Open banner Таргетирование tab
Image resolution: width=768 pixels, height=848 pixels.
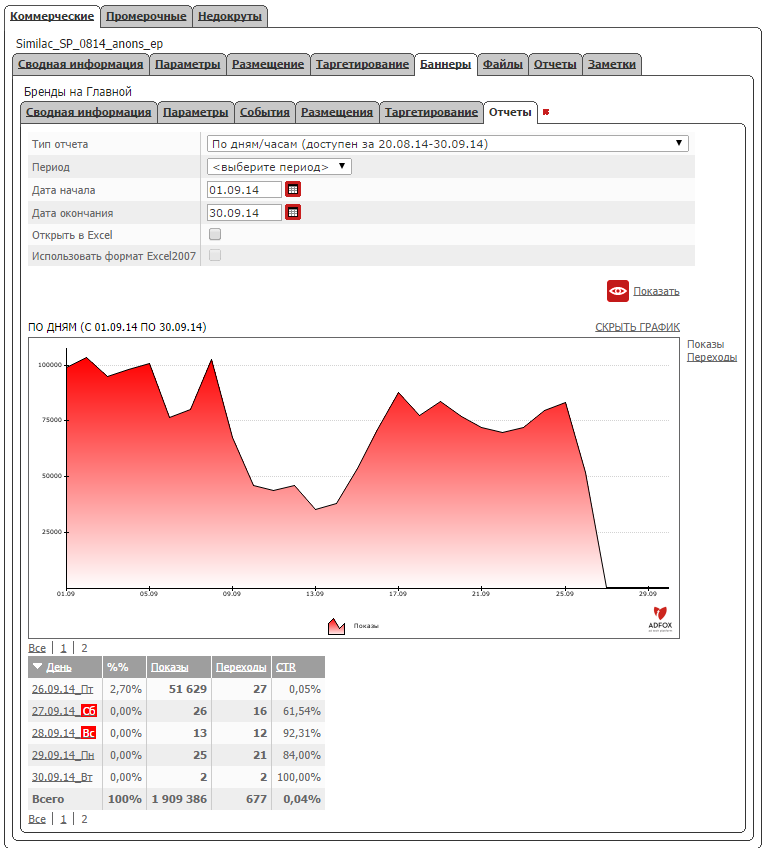coord(432,112)
